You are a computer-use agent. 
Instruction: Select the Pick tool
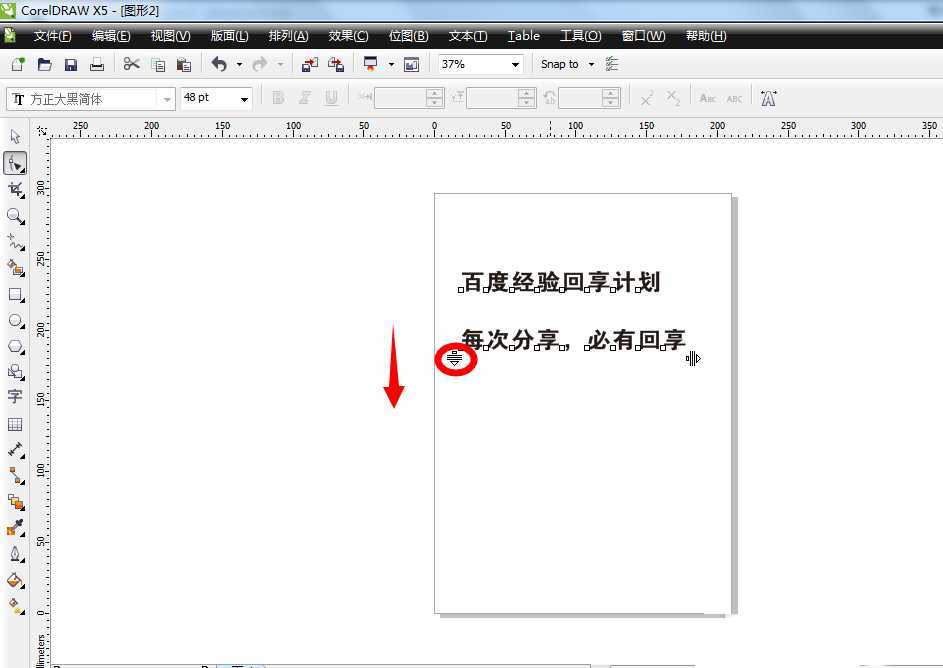14,135
